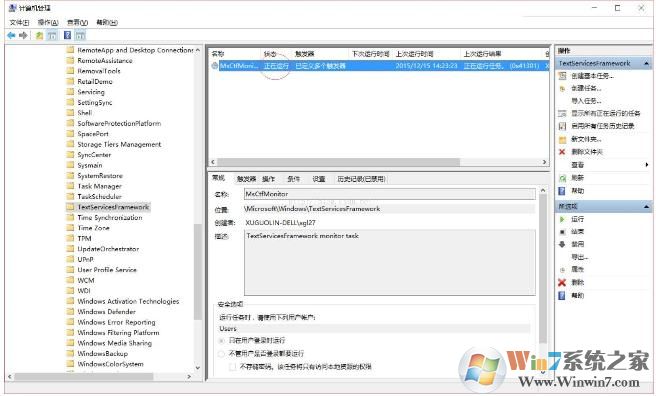Viewport: 656px width, 396px height.
Task: Select the Time Synchronization tree folder
Action: pyautogui.click(x=110, y=217)
